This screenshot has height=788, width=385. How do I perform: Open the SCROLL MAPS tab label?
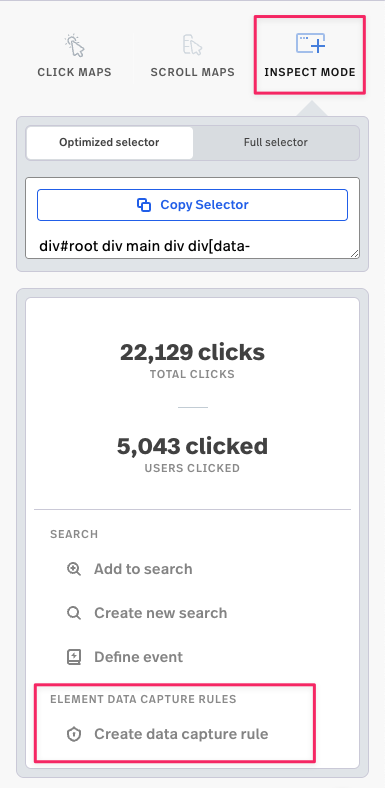[x=192, y=72]
